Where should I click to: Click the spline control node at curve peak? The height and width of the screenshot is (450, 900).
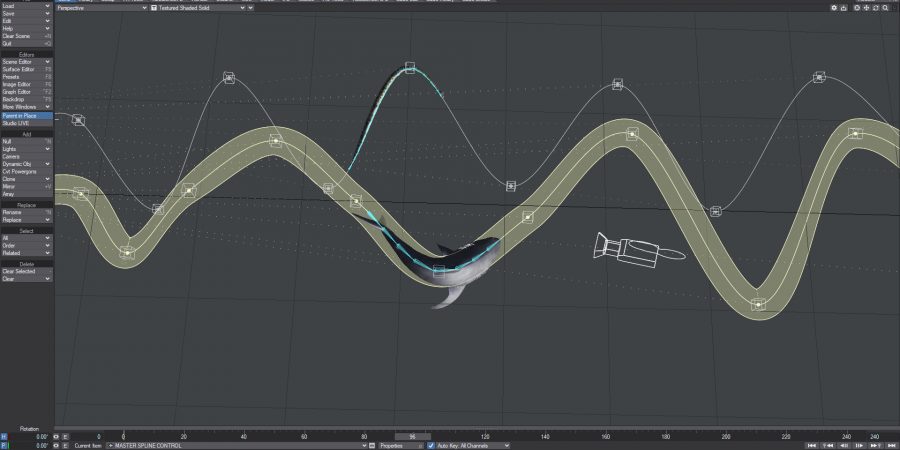[410, 68]
